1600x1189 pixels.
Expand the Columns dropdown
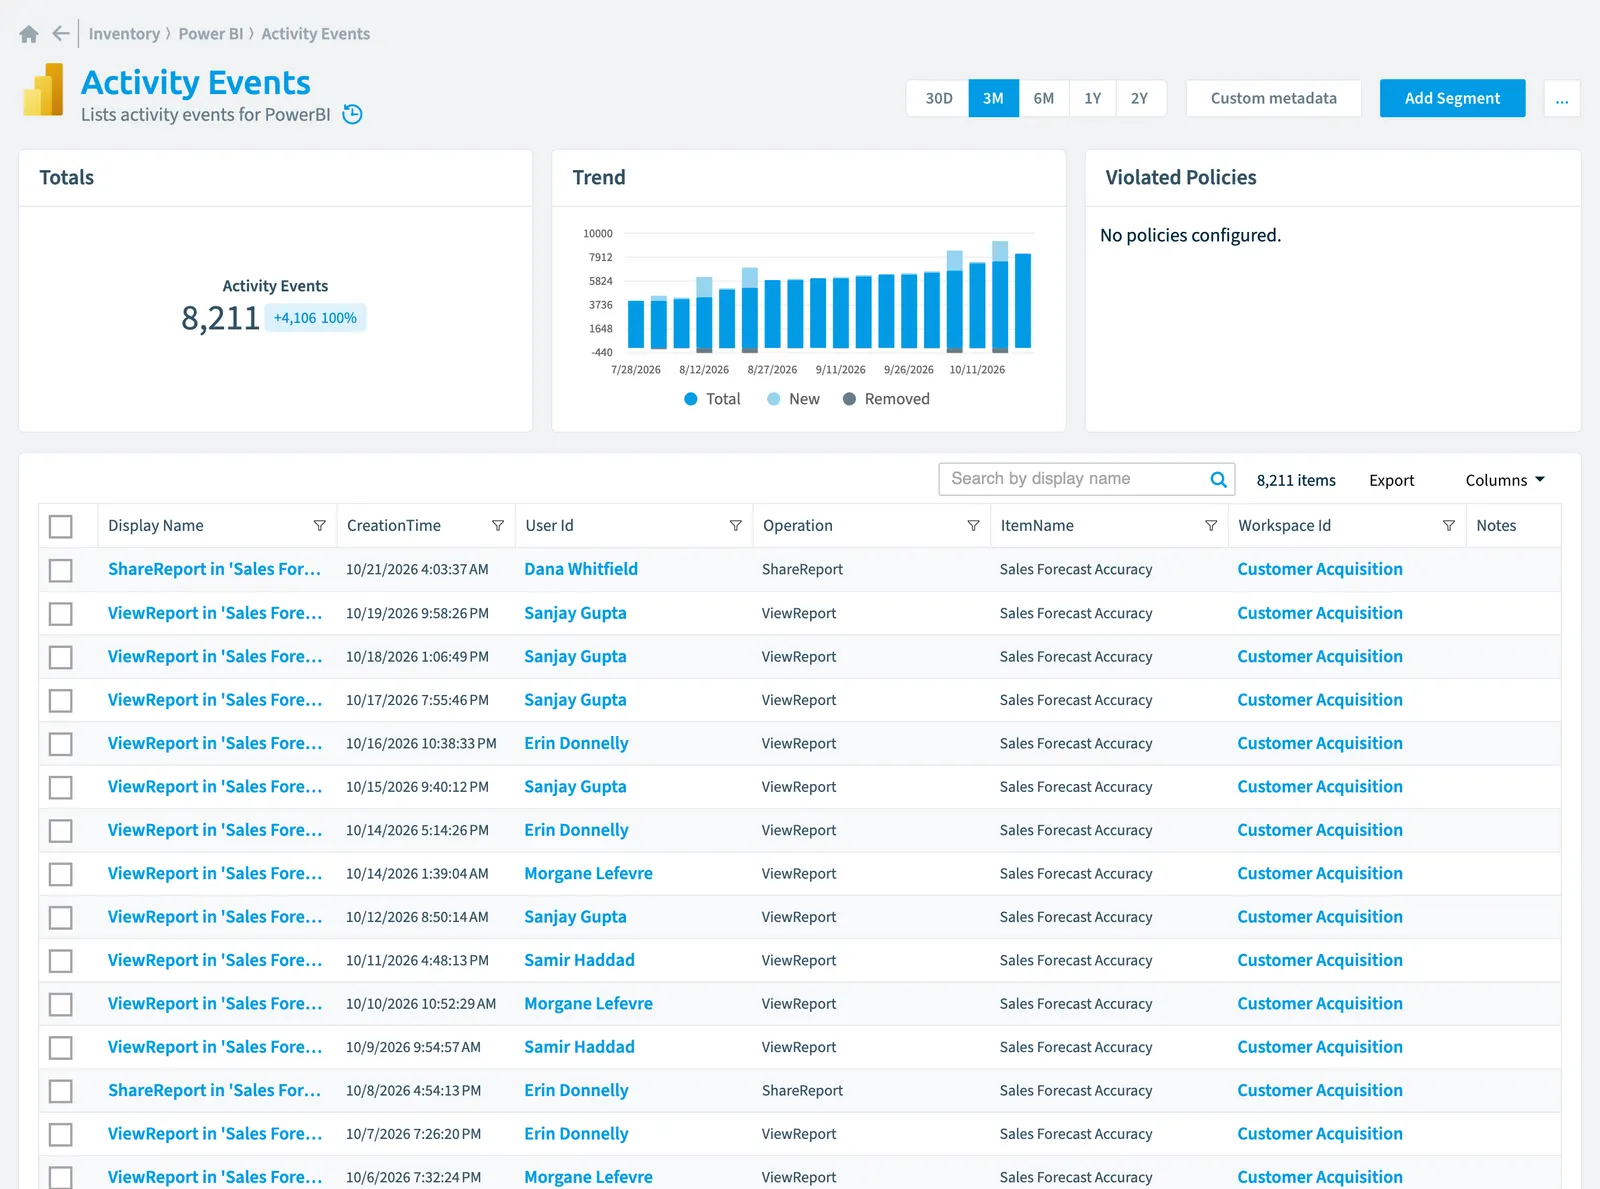pos(1505,480)
